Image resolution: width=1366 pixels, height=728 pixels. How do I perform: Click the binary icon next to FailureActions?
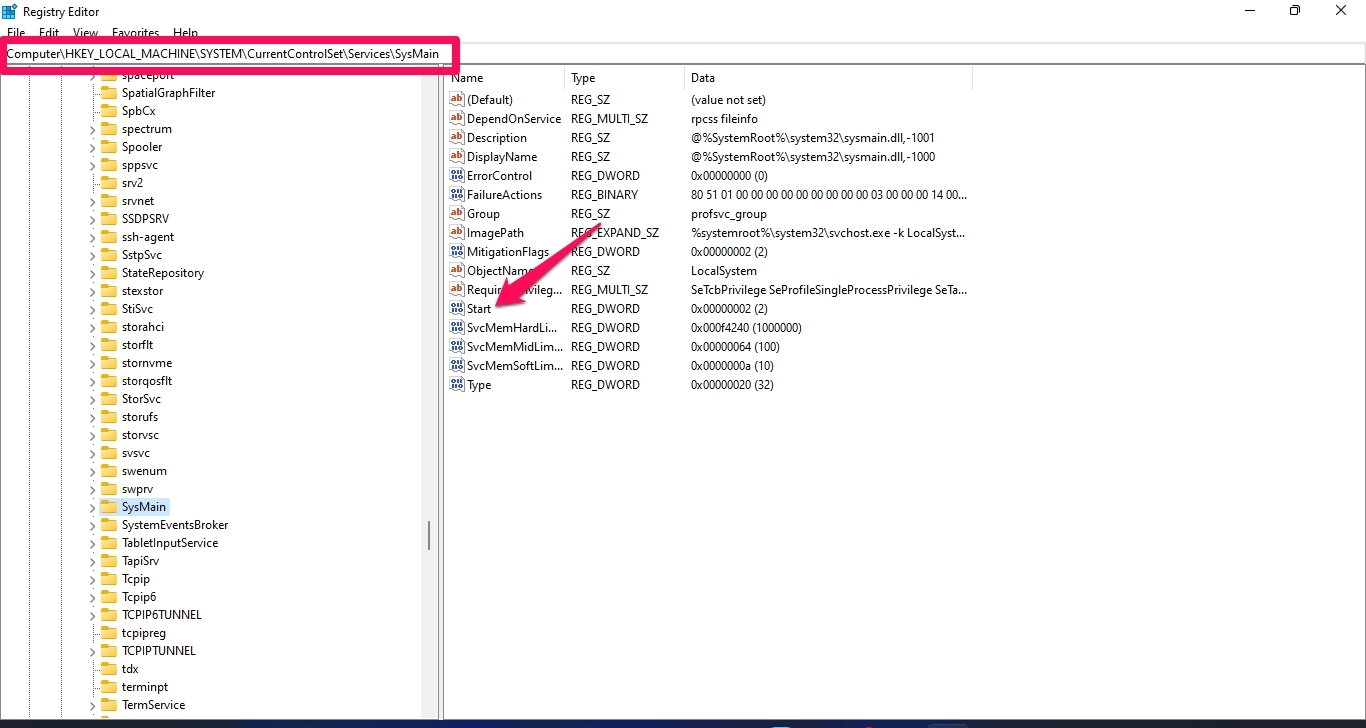pos(456,194)
